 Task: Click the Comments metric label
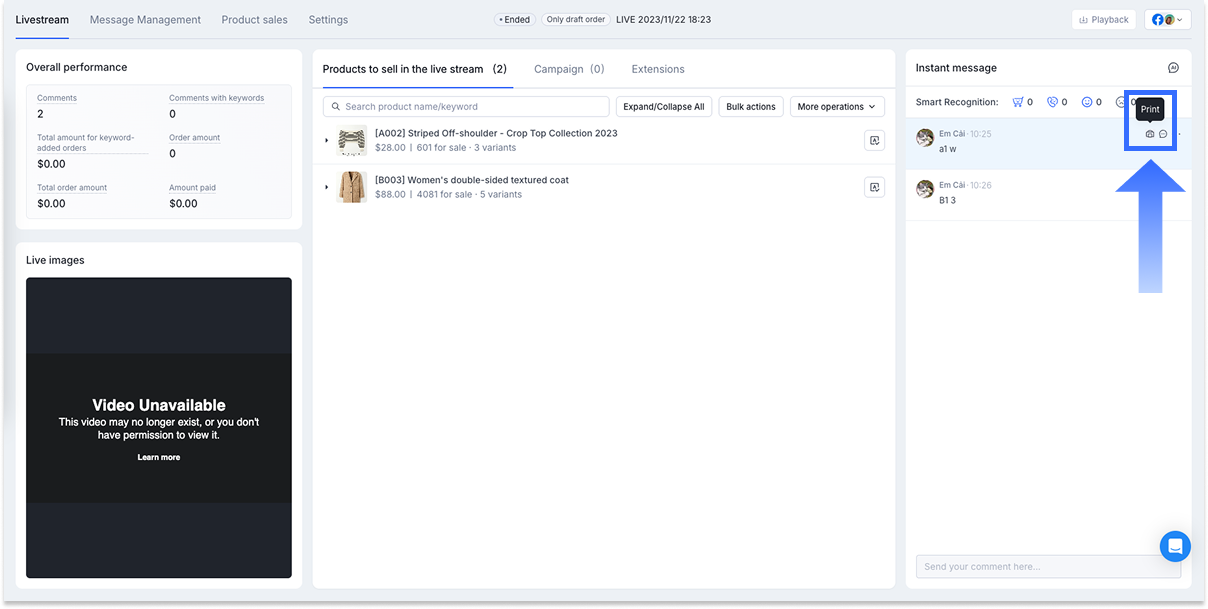tap(57, 98)
